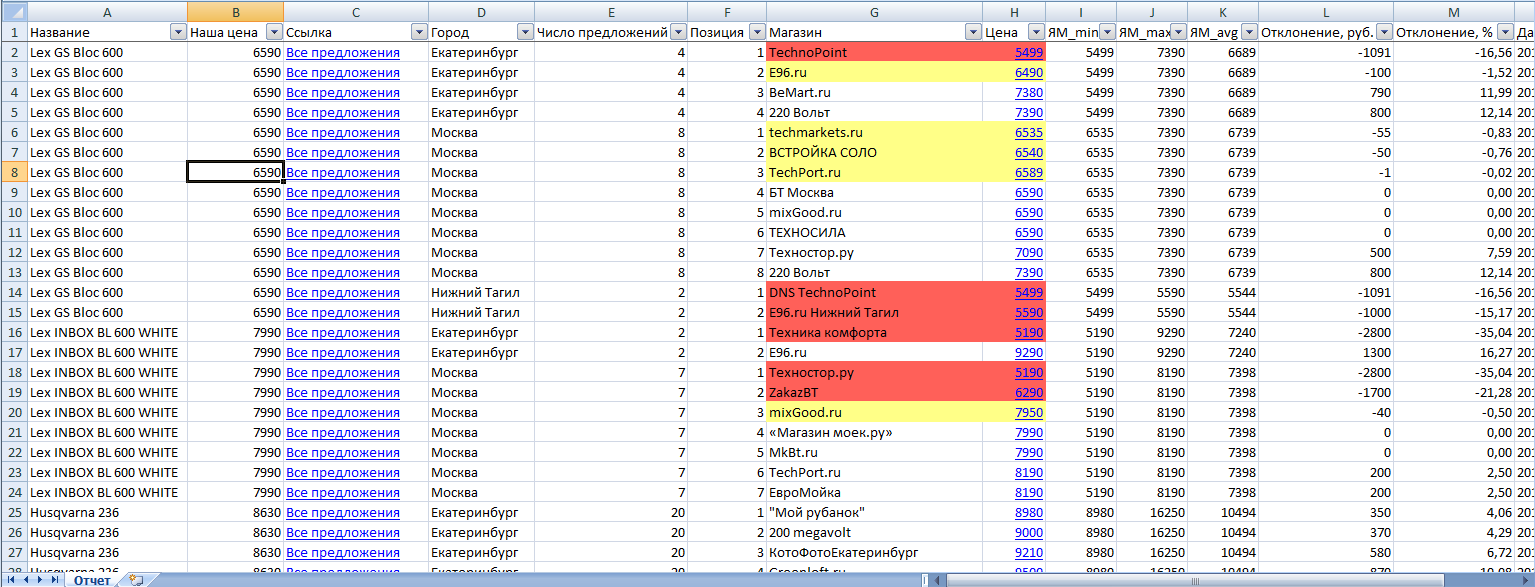Follow price link 6589 for TechPort.ru row 8
The height and width of the screenshot is (587, 1535).
[x=1029, y=172]
